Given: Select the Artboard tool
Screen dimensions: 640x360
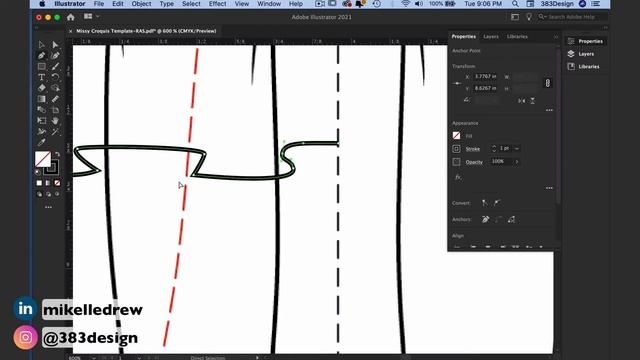Looking at the screenshot, I should 56,110.
